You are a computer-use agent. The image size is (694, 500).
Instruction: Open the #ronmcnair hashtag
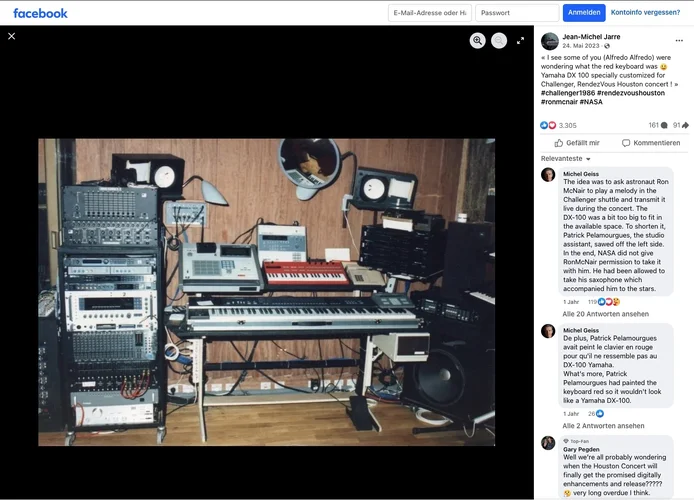559,102
